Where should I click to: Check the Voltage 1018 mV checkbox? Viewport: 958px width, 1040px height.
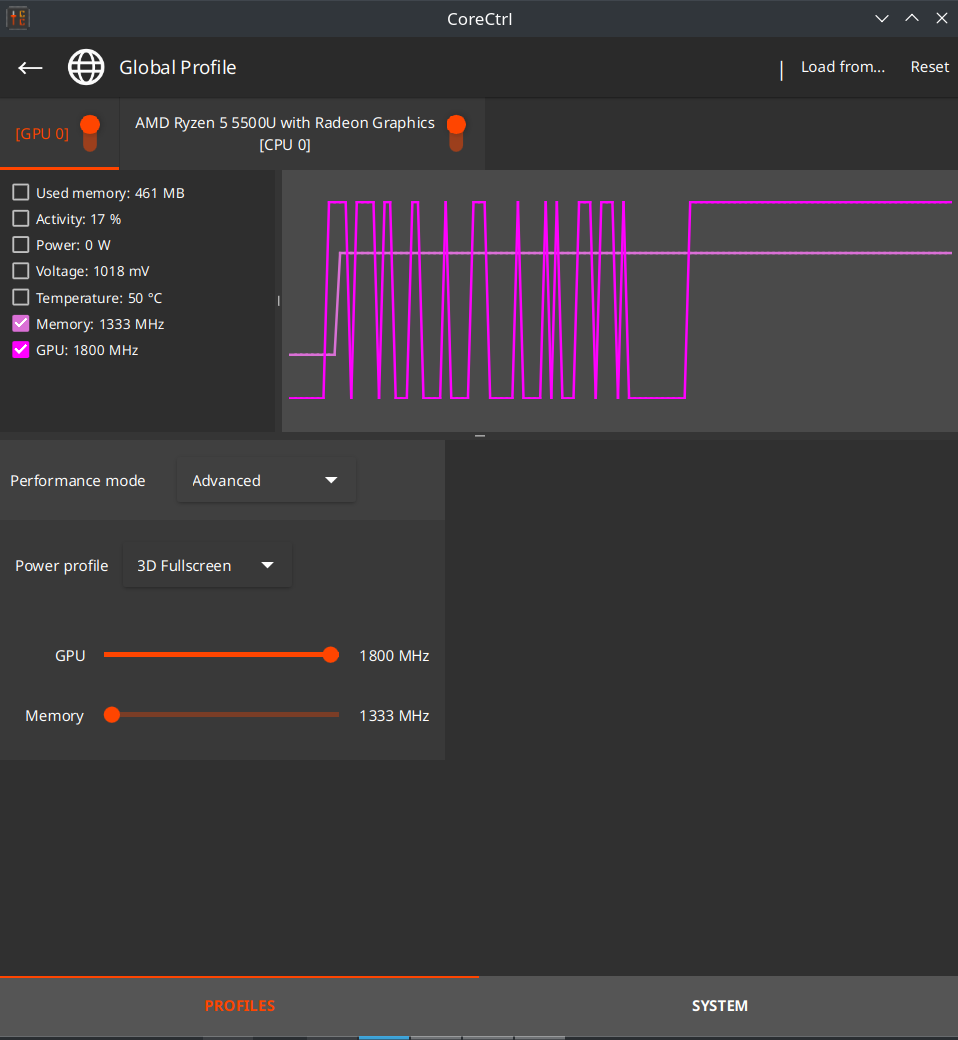click(x=20, y=270)
